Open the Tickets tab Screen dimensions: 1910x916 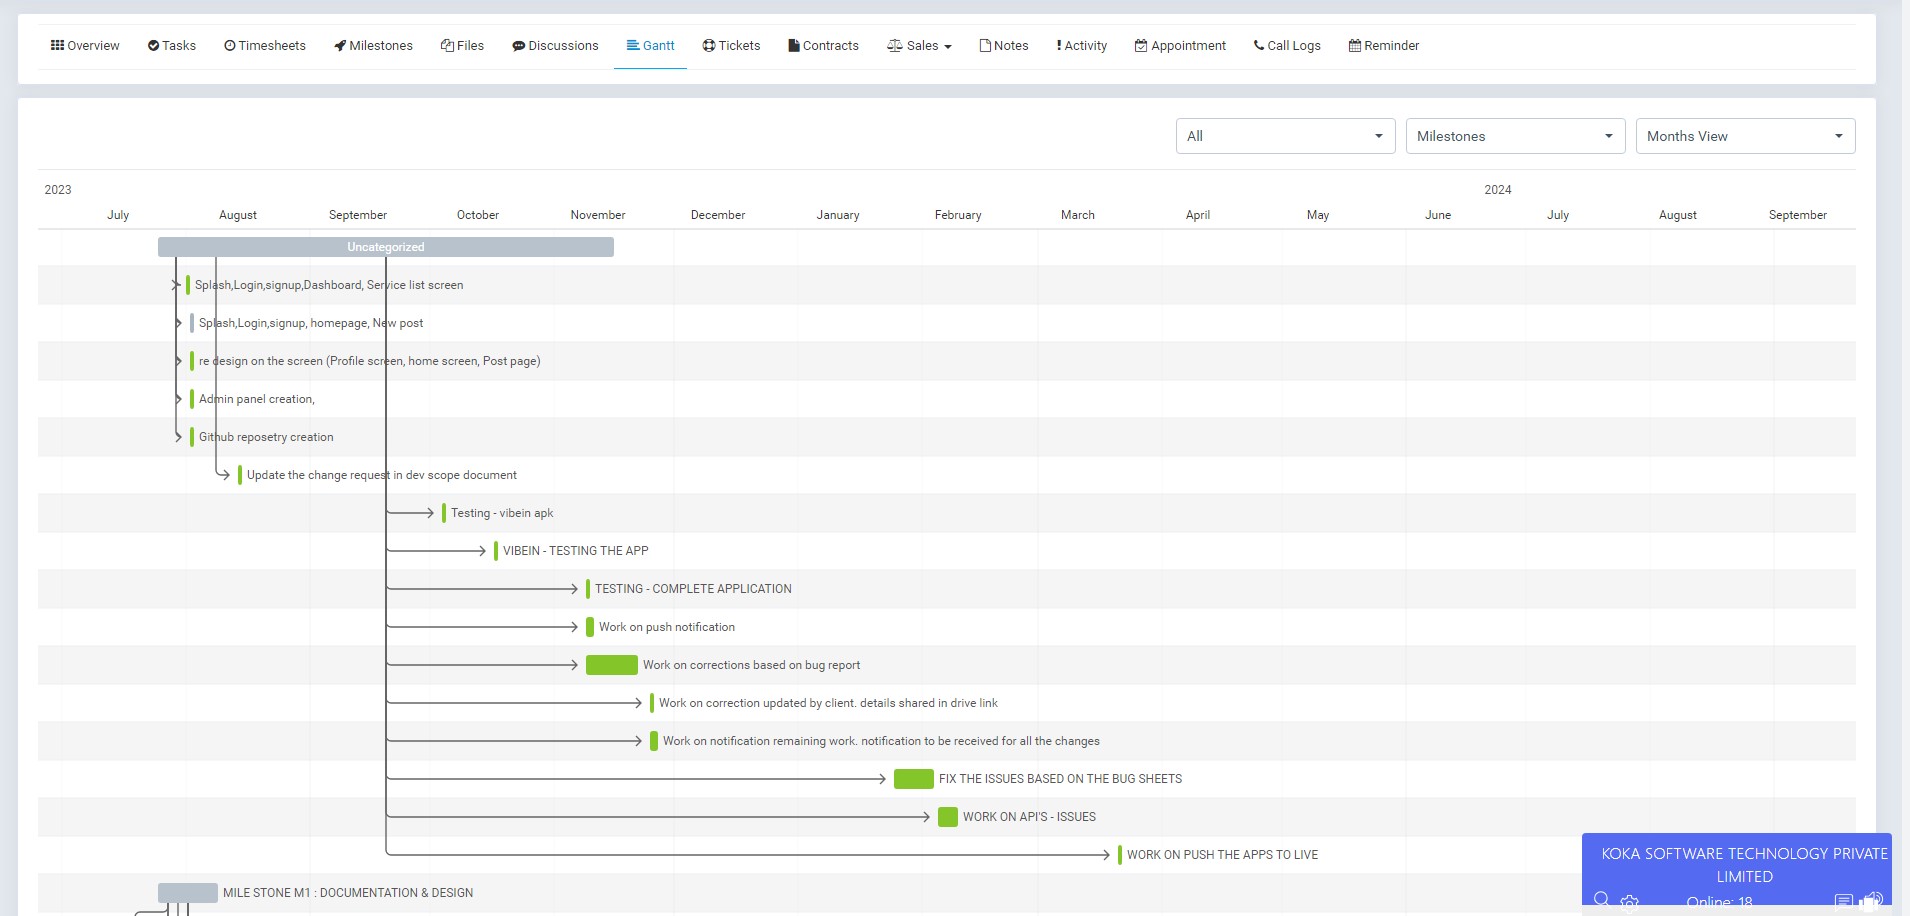point(731,46)
